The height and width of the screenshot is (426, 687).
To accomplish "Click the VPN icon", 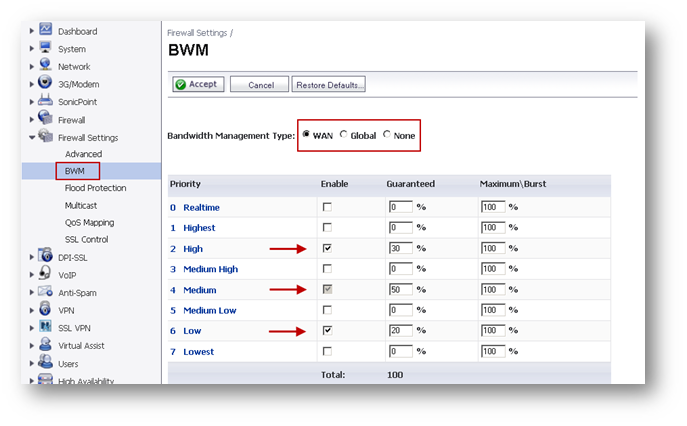I will coord(45,308).
